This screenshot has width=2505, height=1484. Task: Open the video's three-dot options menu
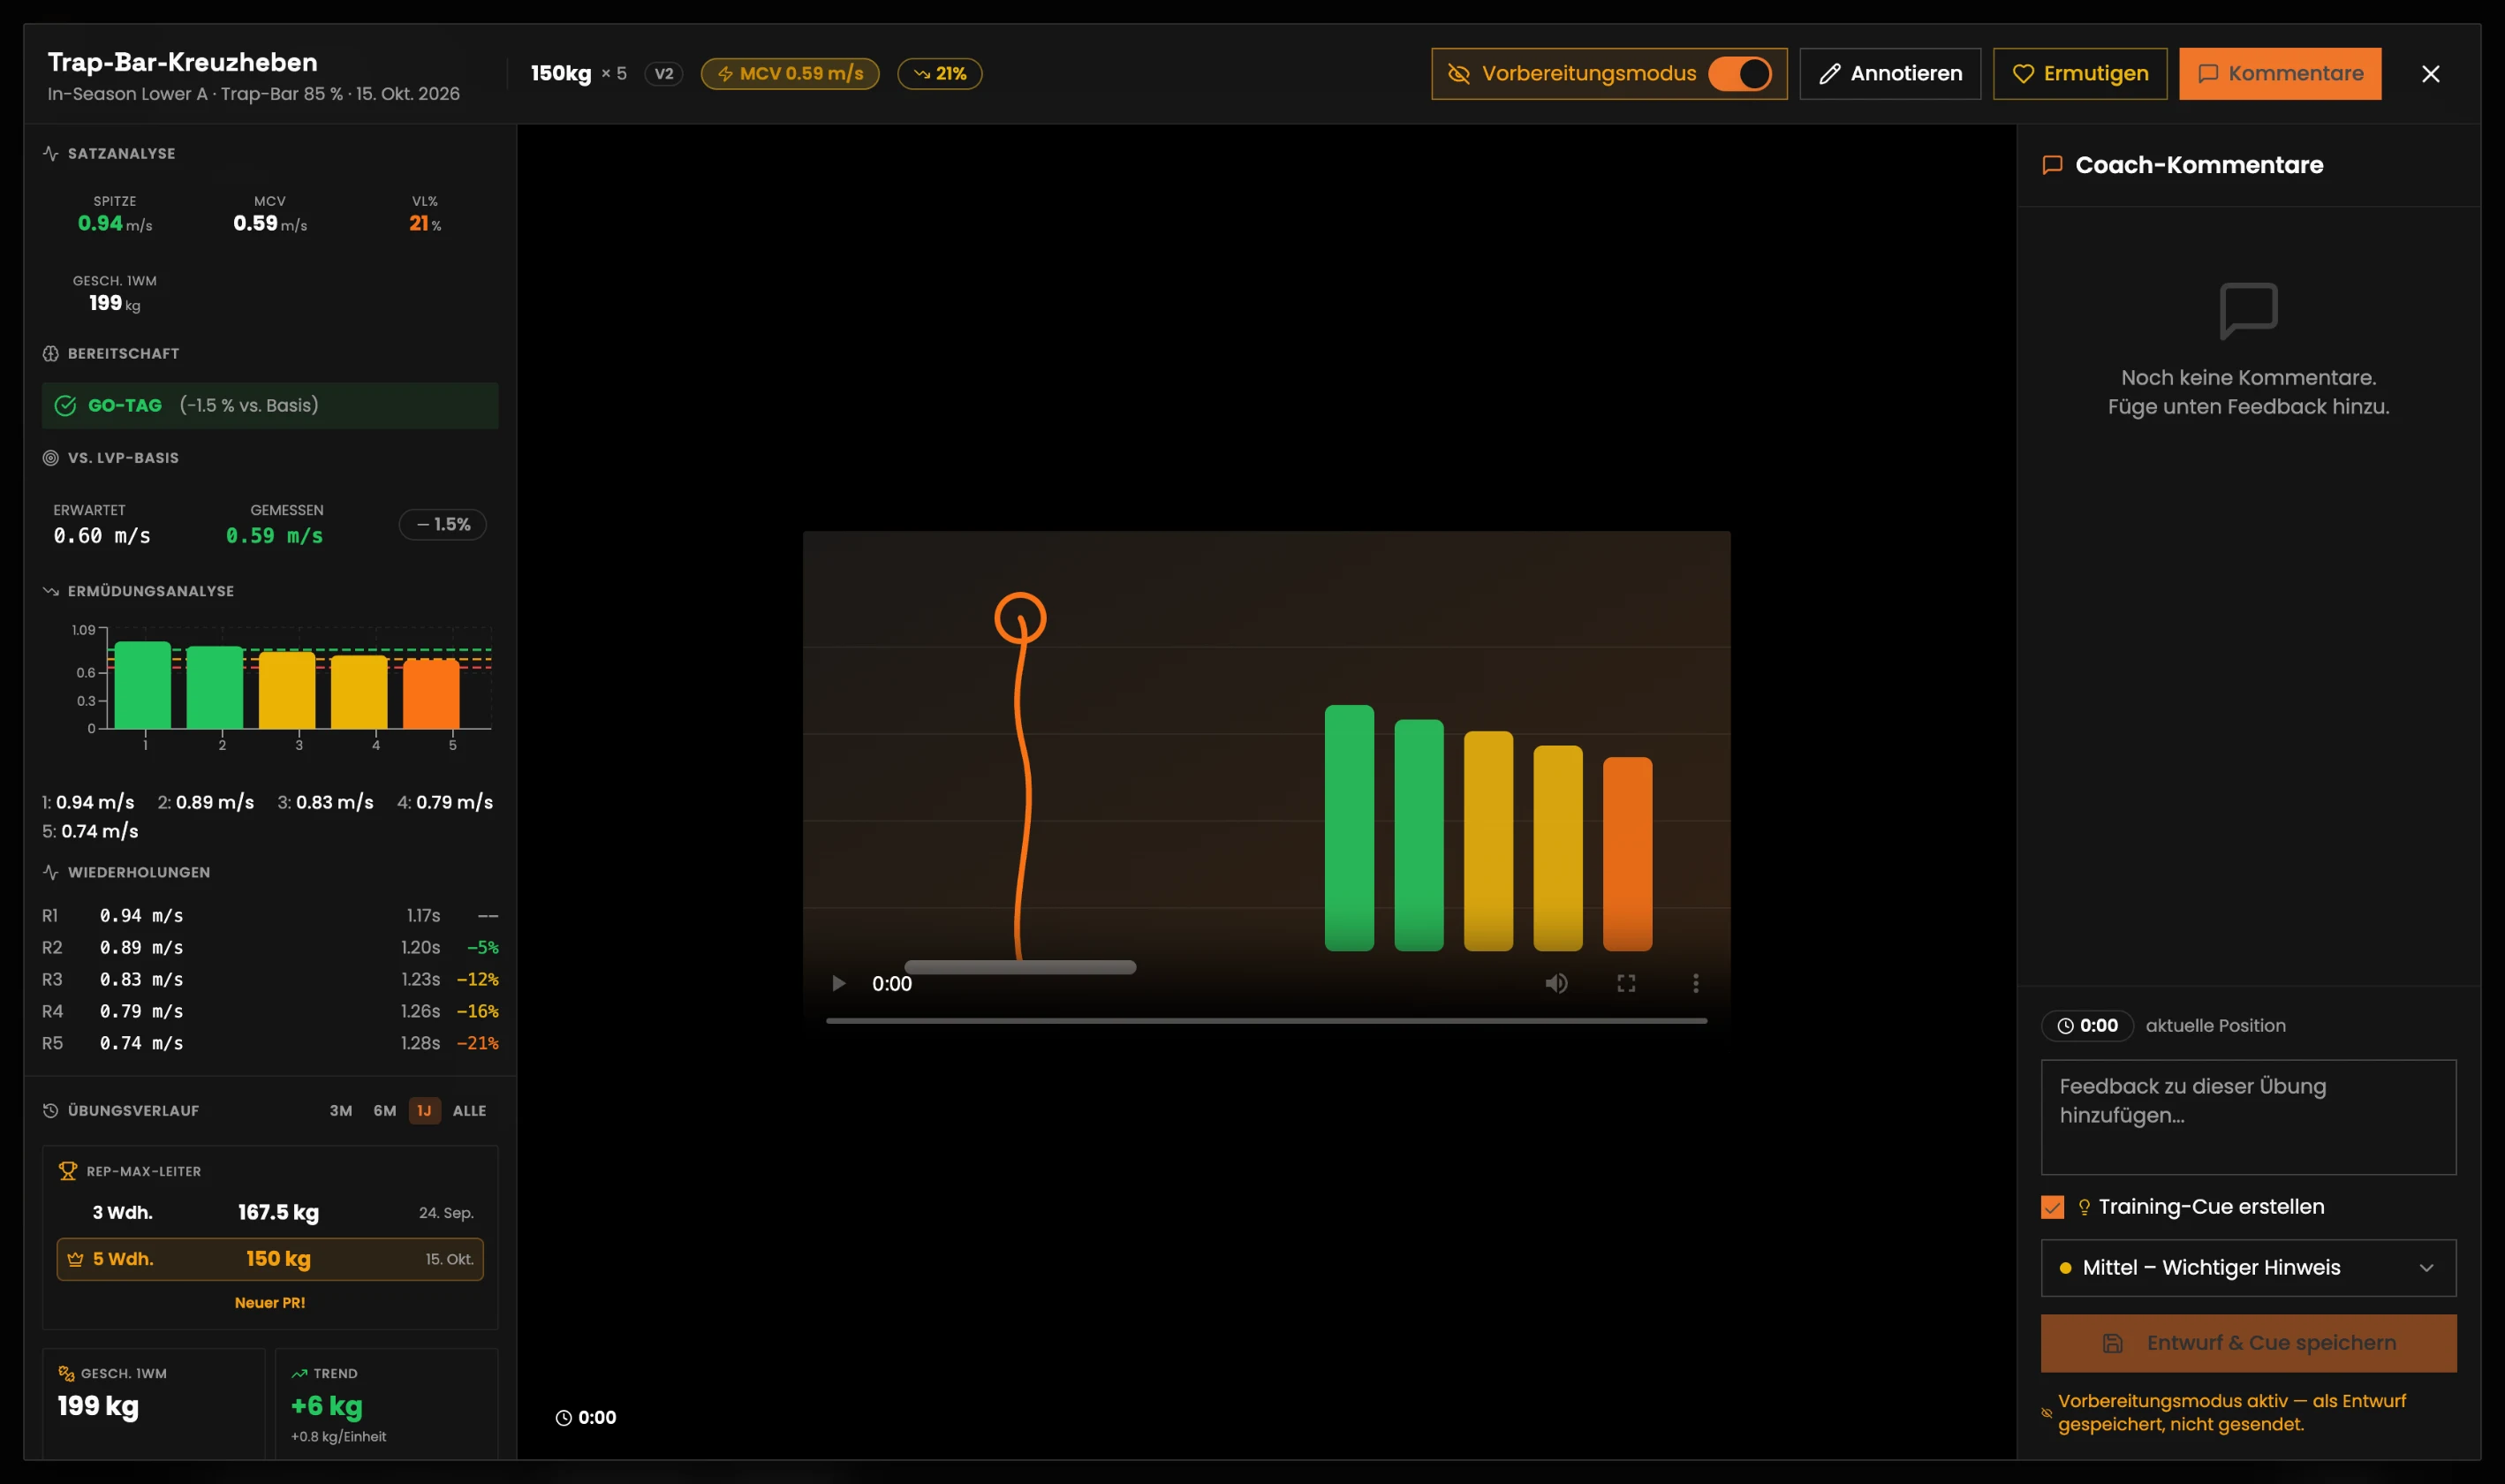point(1695,983)
